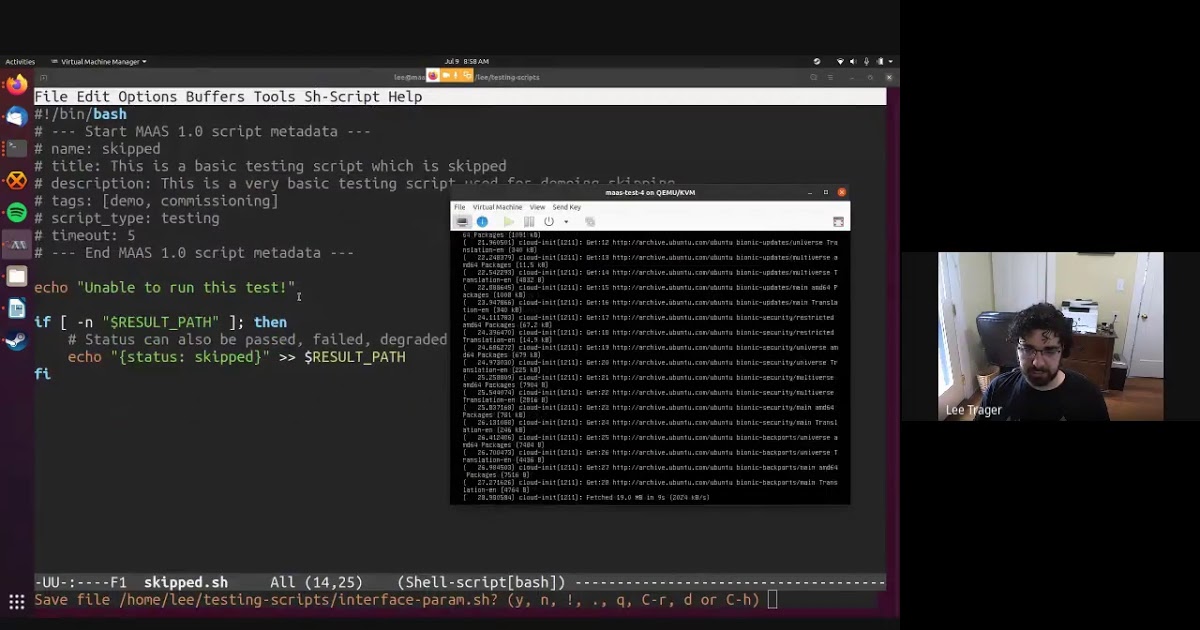The height and width of the screenshot is (630, 1200).
Task: Open the Send Key menu
Action: point(566,207)
